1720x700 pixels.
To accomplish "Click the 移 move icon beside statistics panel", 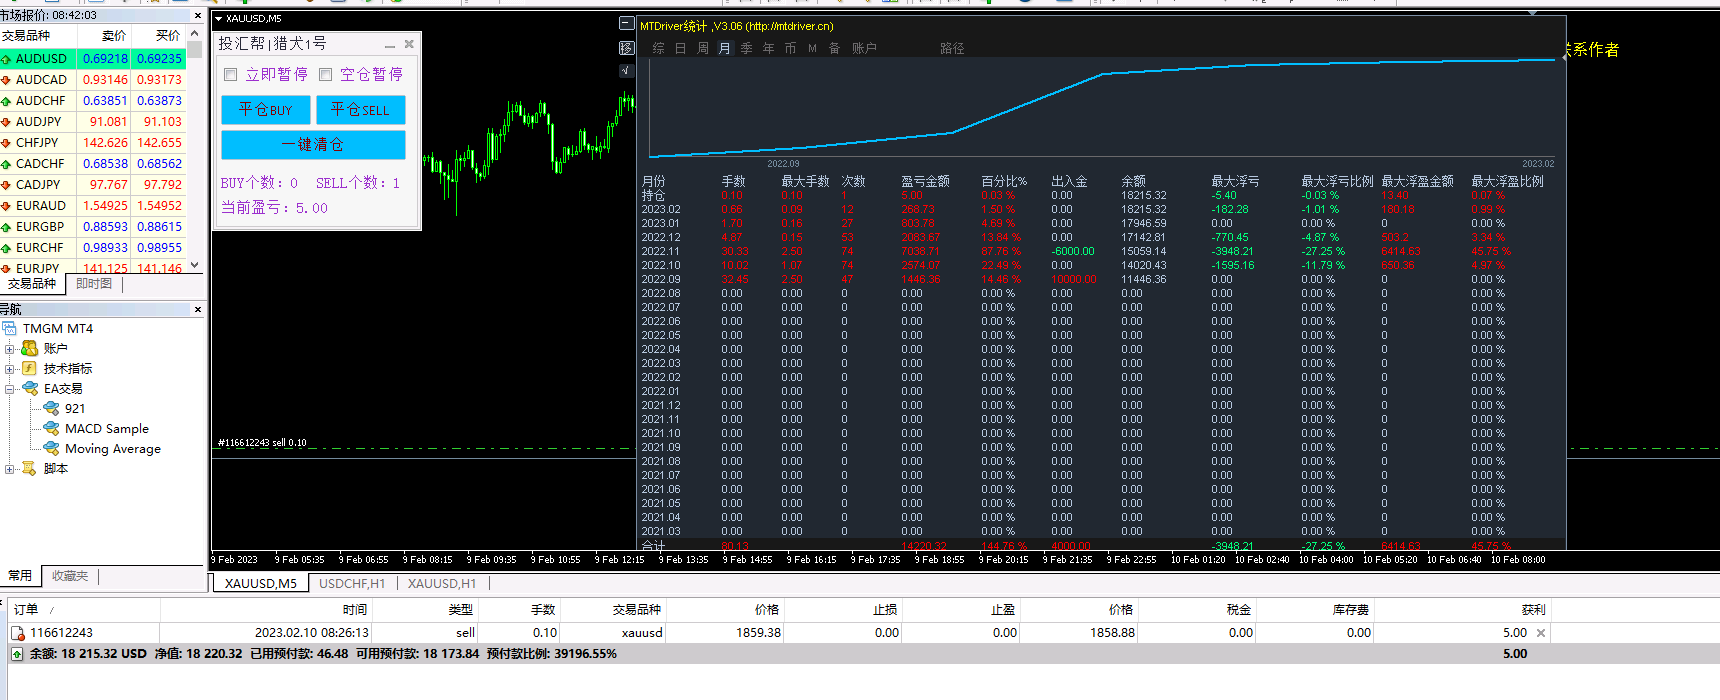I will (626, 47).
